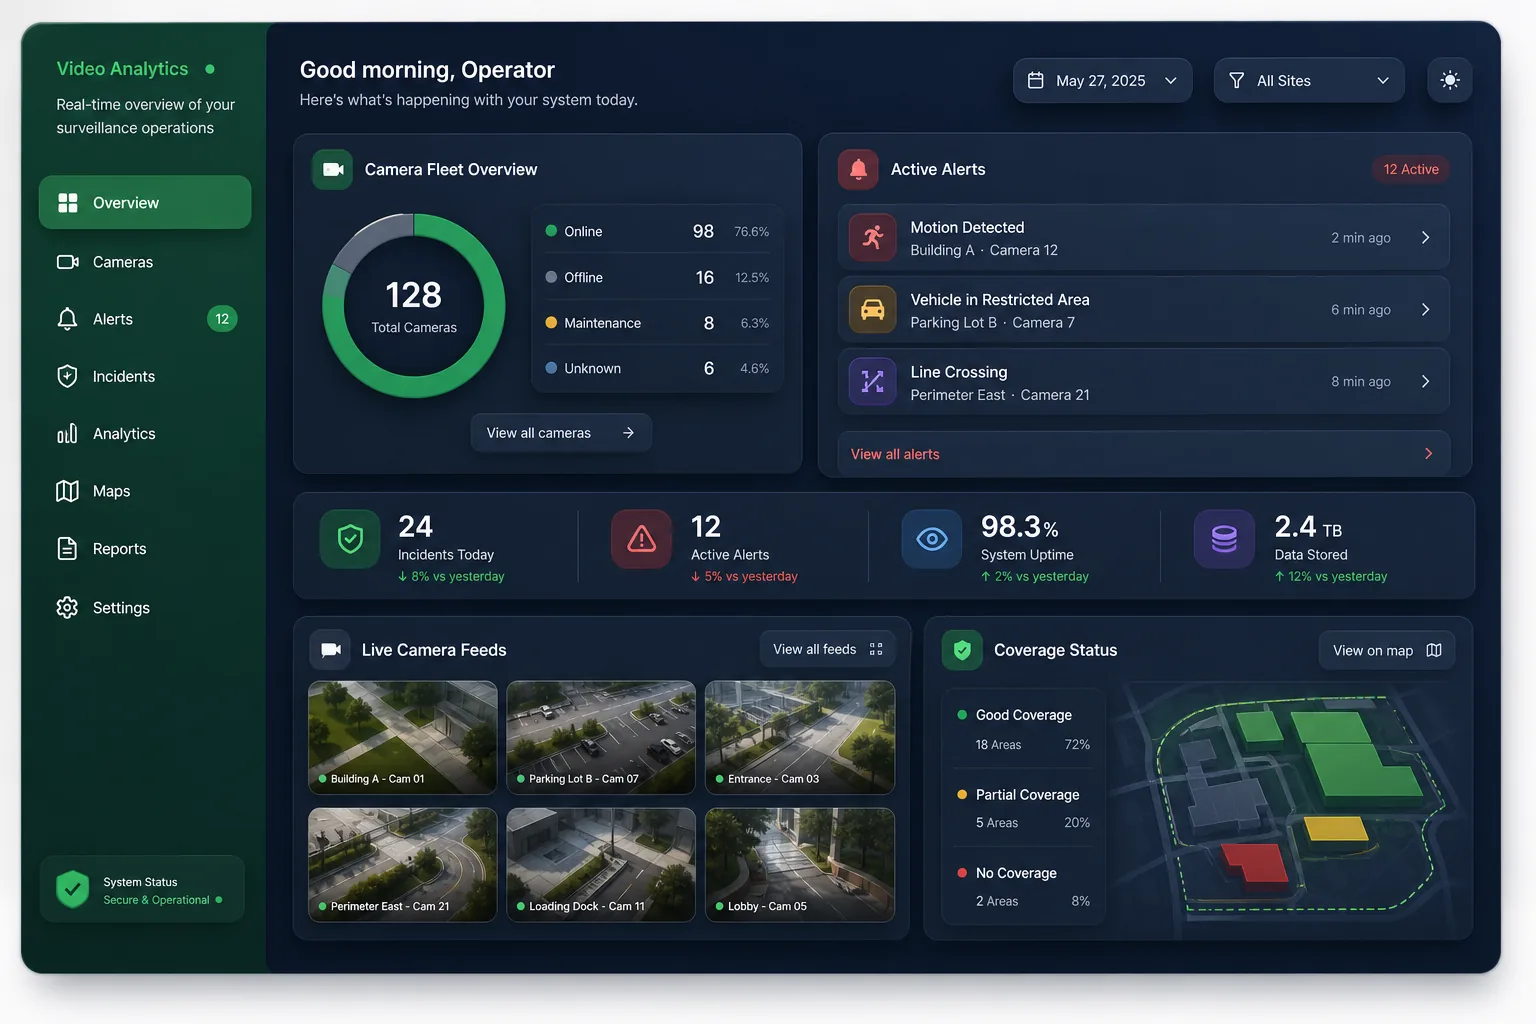Open Lobby - Cam 05 feed thumbnail

pos(800,865)
